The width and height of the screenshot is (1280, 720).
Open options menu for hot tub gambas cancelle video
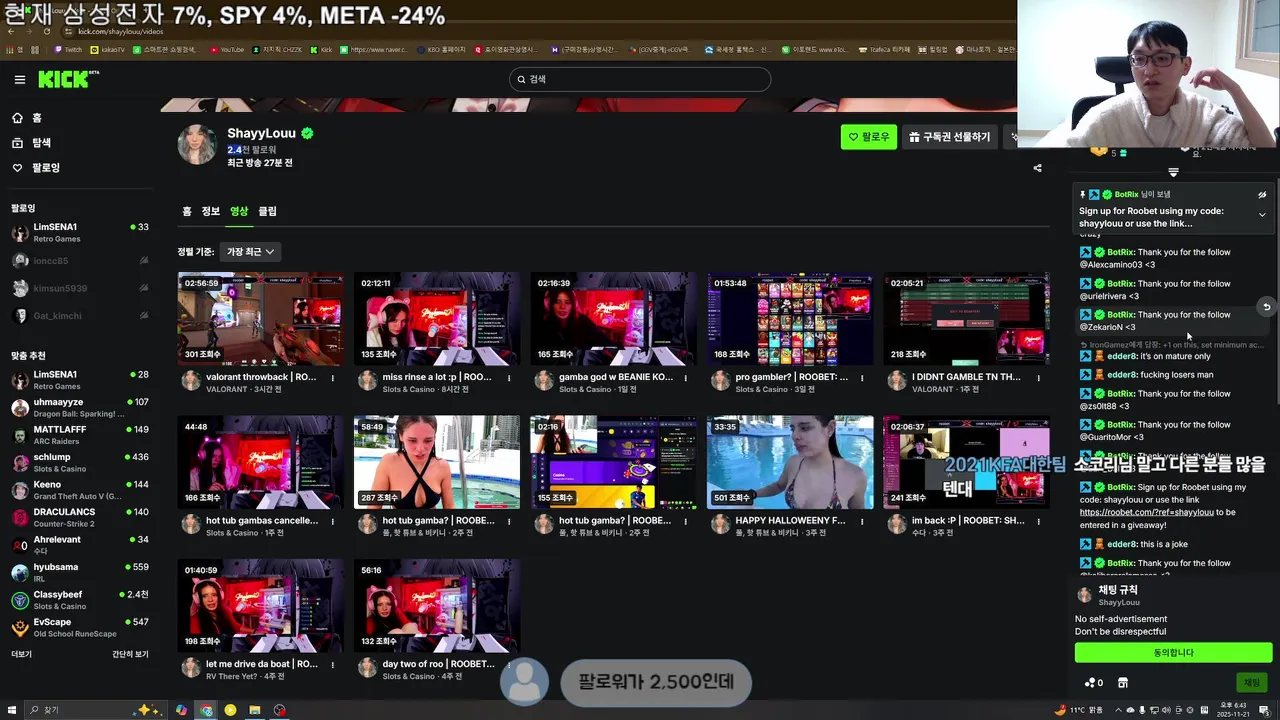333,521
